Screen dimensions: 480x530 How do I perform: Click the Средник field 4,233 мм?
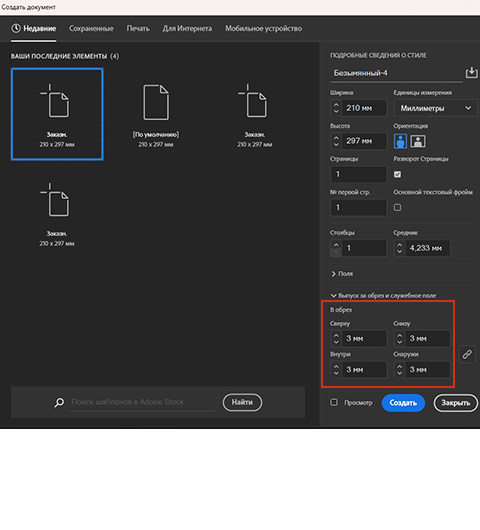click(428, 248)
